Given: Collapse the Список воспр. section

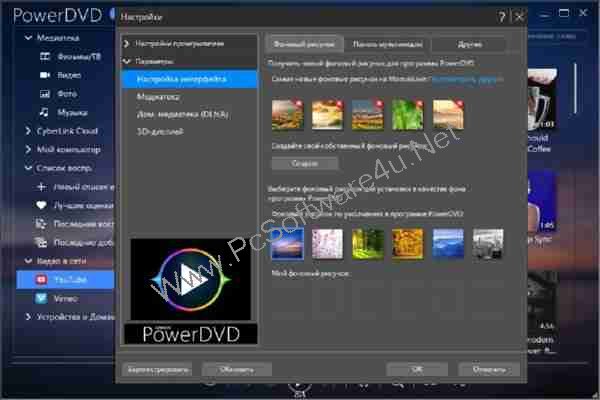Looking at the screenshot, I should click(x=28, y=168).
